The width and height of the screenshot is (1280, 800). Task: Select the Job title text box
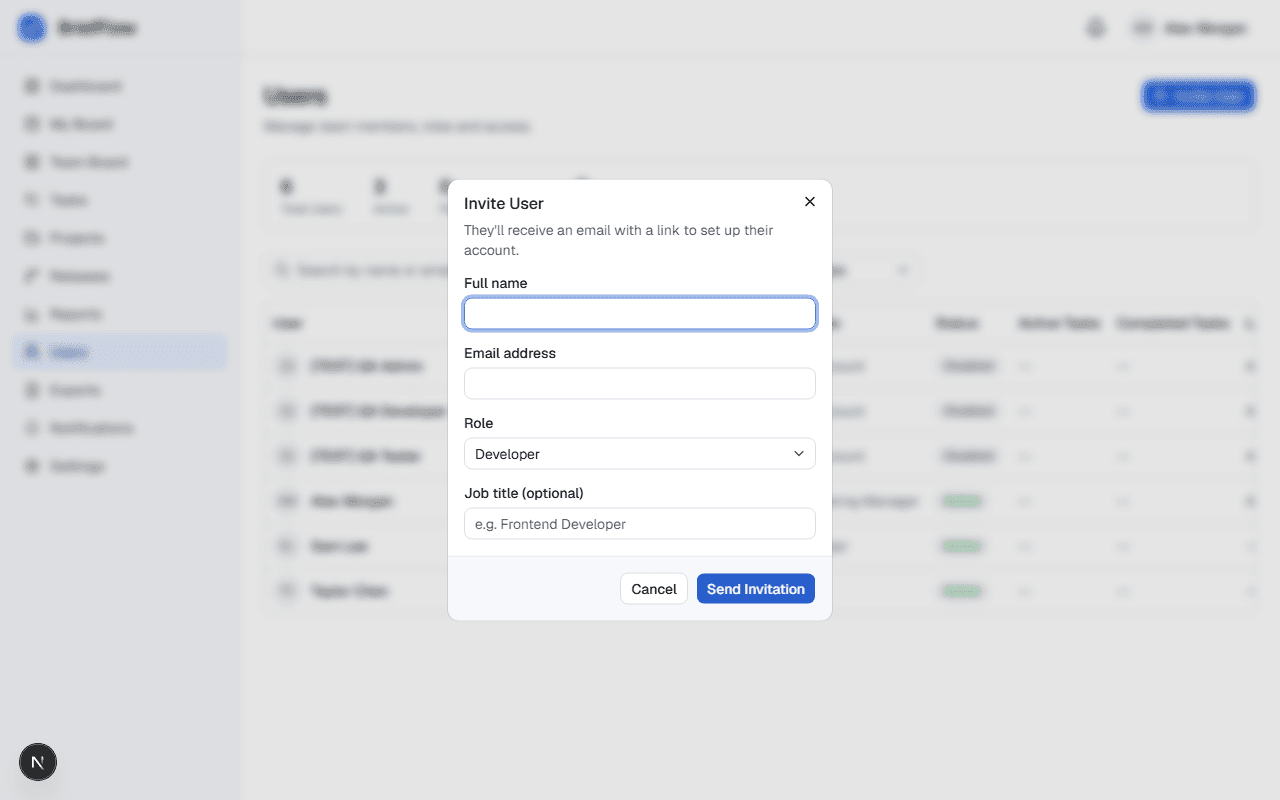pyautogui.click(x=640, y=524)
